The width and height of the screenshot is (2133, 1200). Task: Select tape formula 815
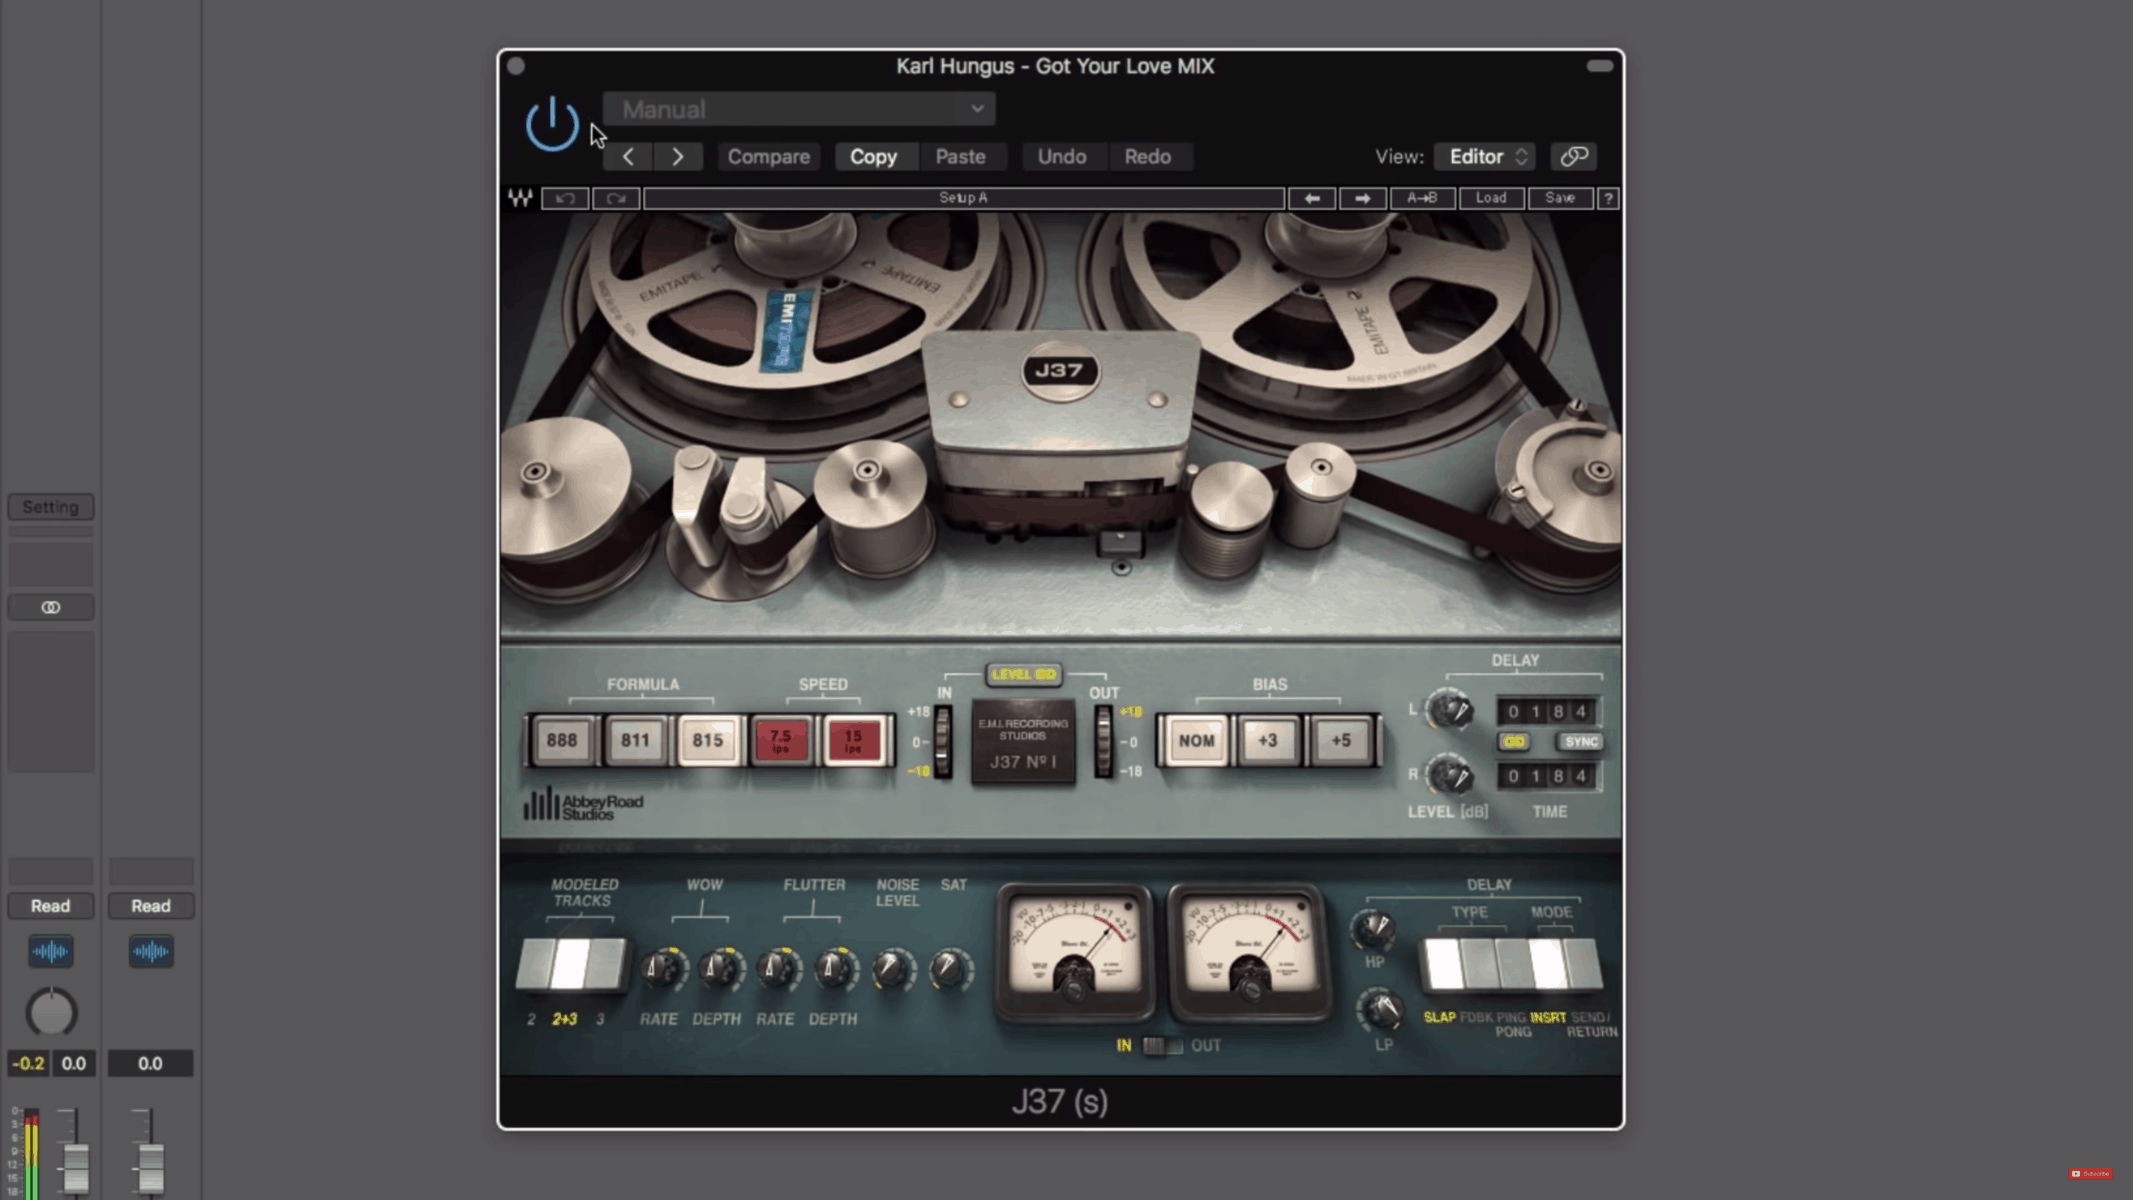click(x=707, y=741)
